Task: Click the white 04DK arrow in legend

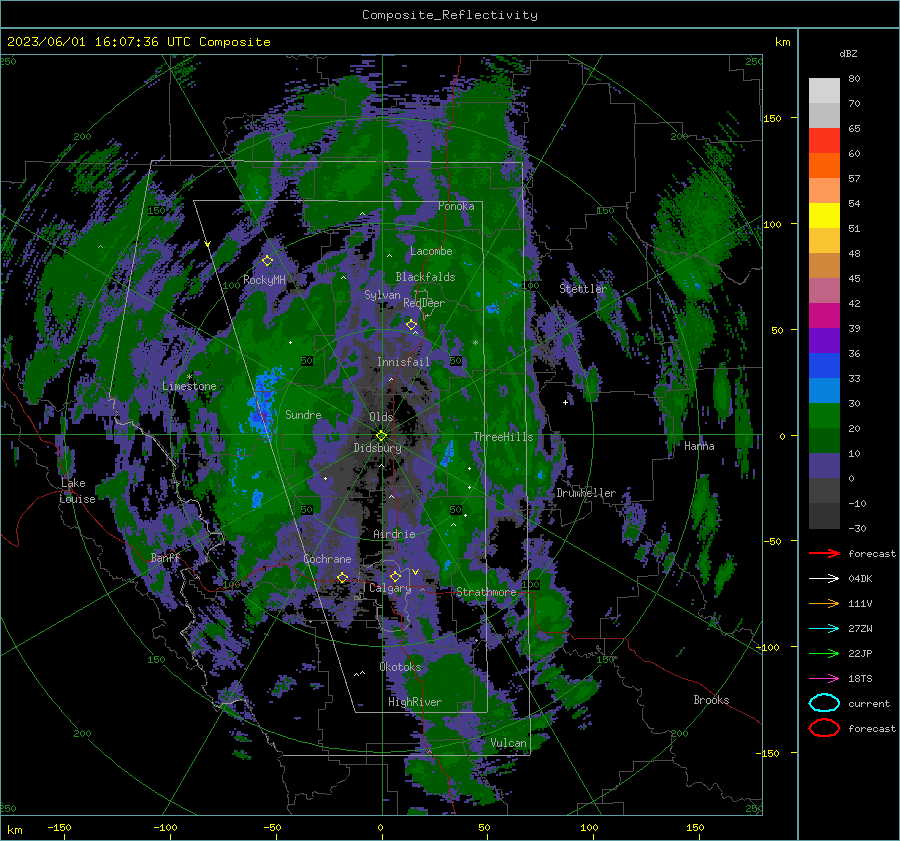Action: (824, 579)
